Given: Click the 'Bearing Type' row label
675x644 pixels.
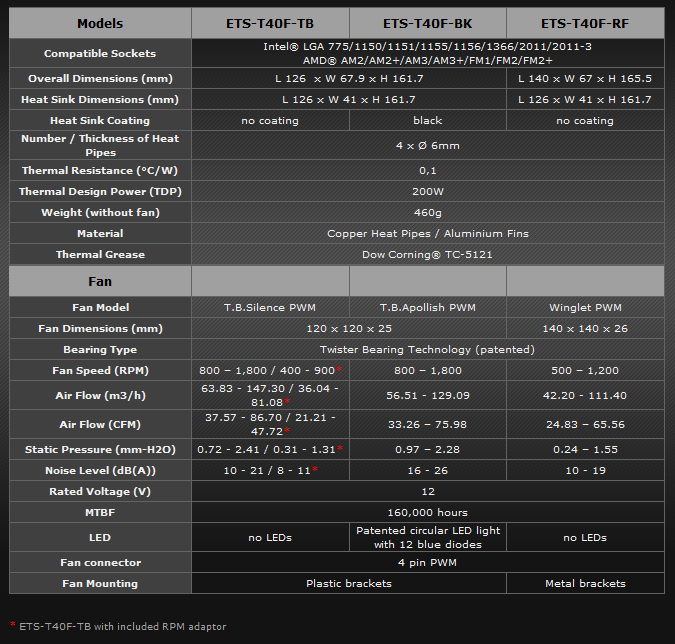Looking at the screenshot, I should 100,350.
